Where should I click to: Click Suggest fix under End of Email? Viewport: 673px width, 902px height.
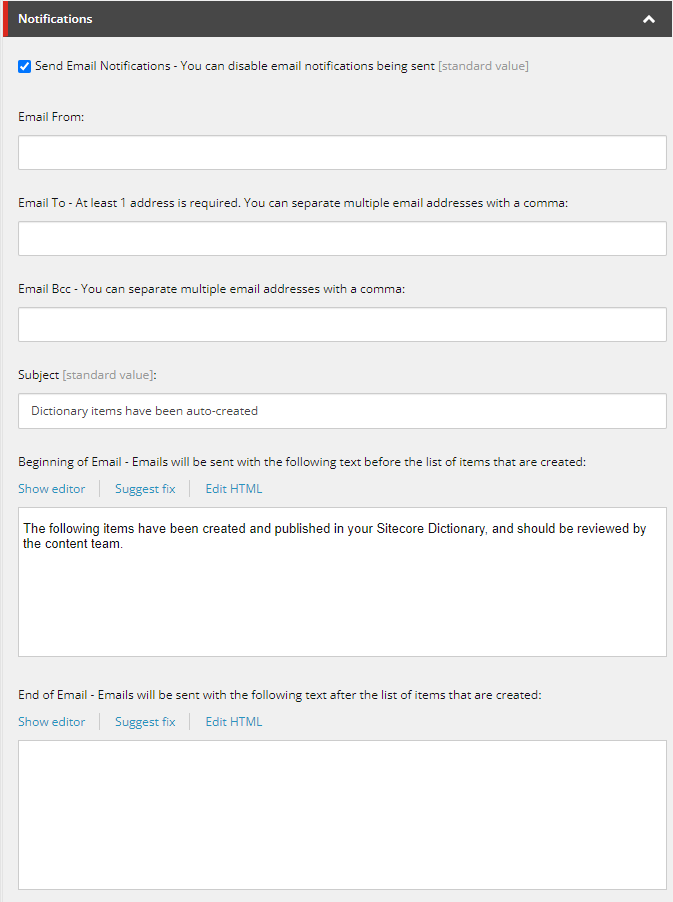tap(144, 721)
